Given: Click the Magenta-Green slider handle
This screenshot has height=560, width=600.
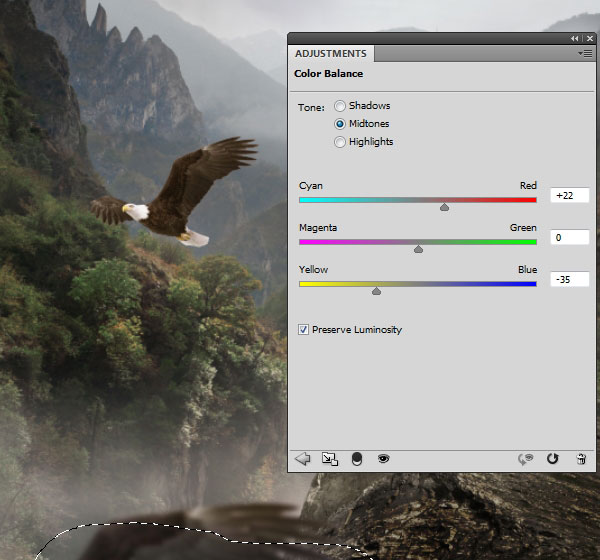Looking at the screenshot, I should click(x=418, y=250).
